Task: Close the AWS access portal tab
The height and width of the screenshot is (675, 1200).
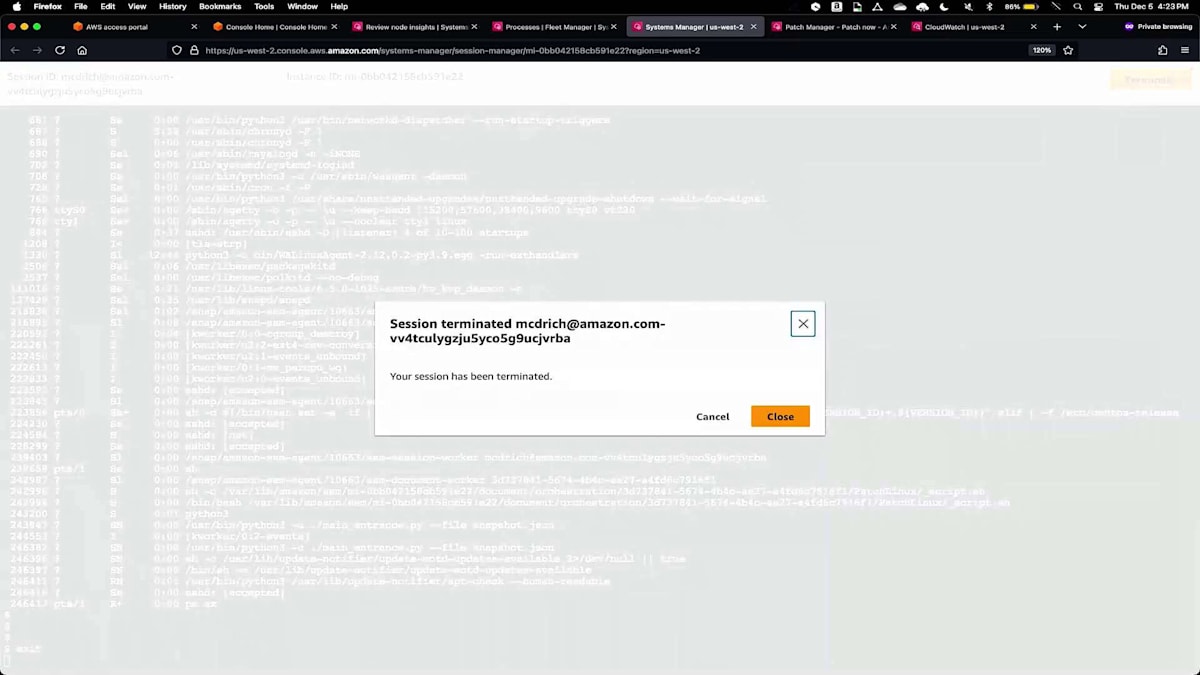Action: [x=193, y=27]
